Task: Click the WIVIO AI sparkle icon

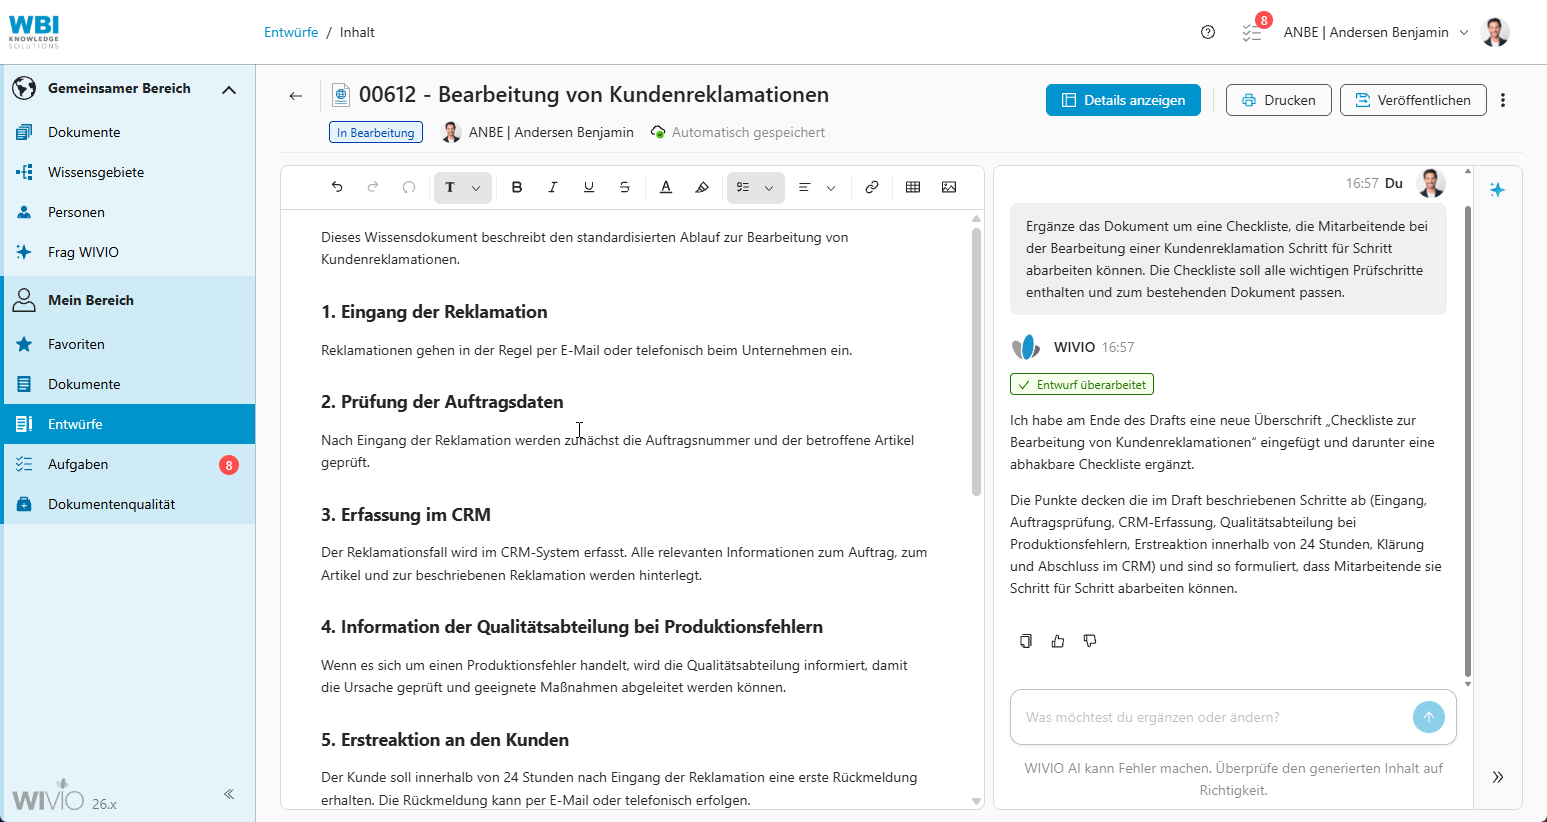Action: pyautogui.click(x=1497, y=189)
